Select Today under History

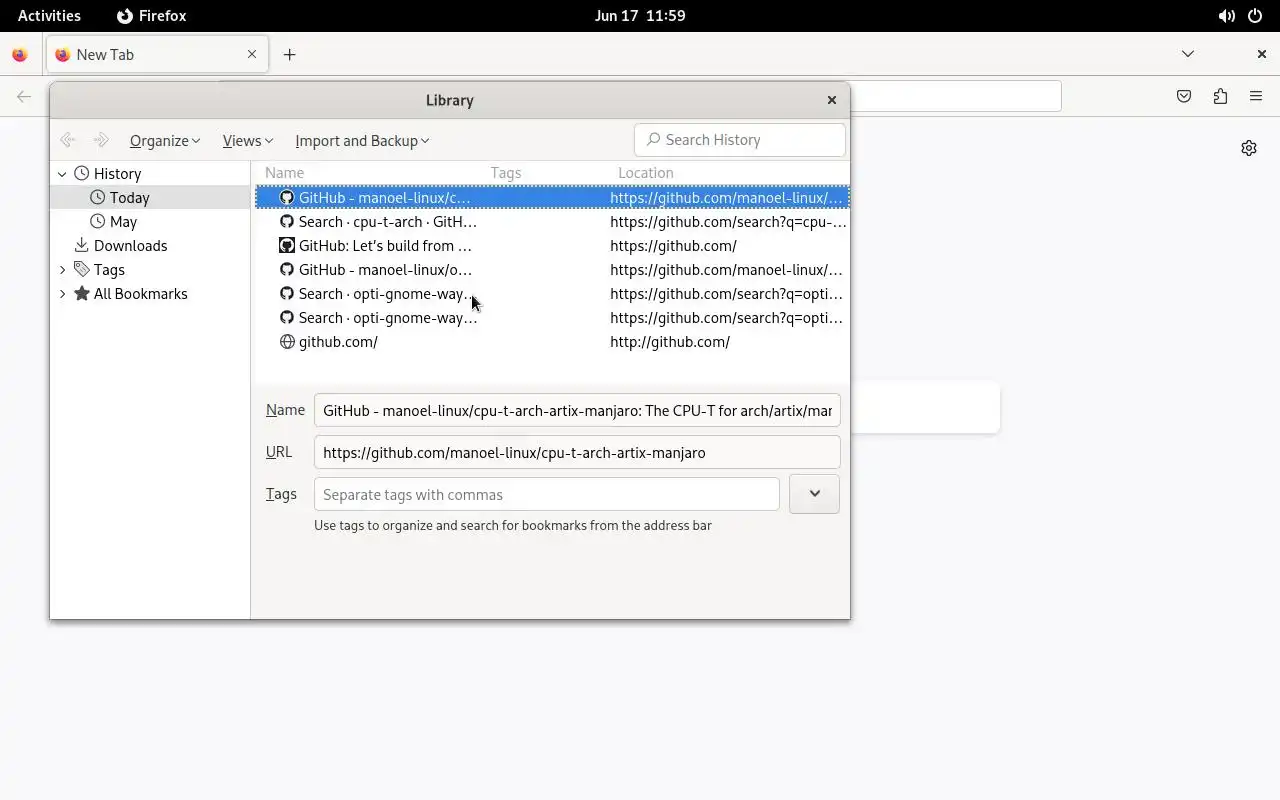click(150, 198)
